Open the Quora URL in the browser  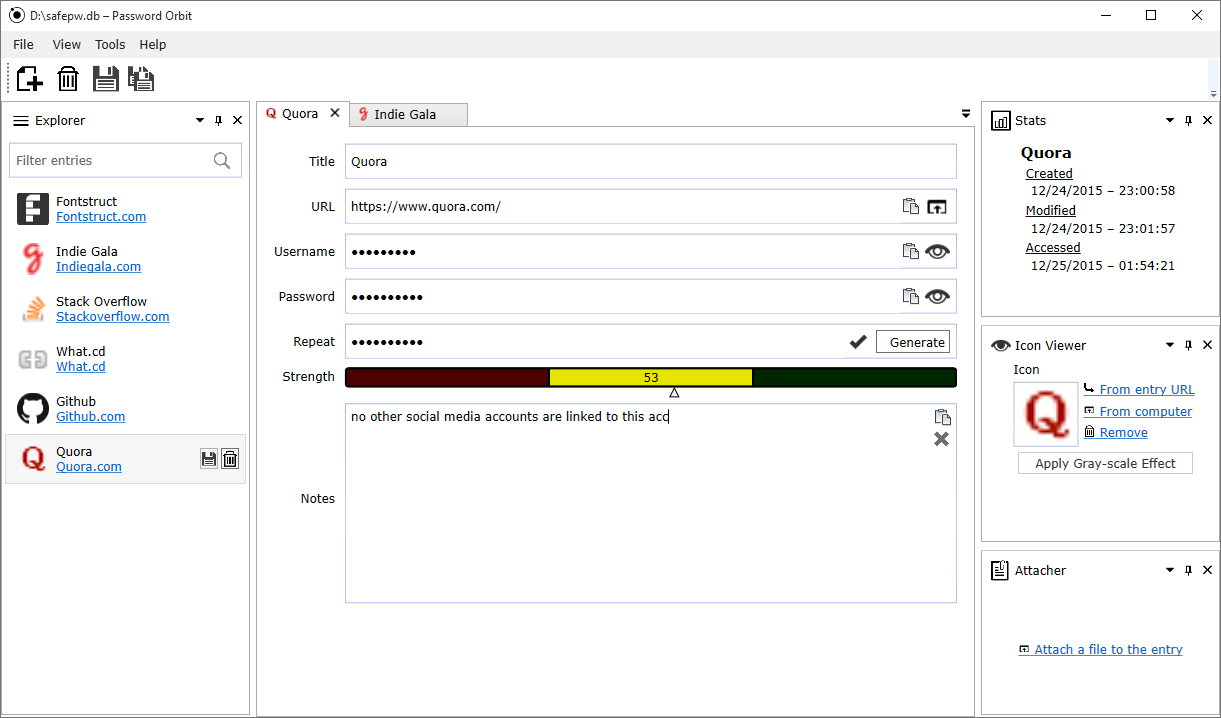pos(936,207)
